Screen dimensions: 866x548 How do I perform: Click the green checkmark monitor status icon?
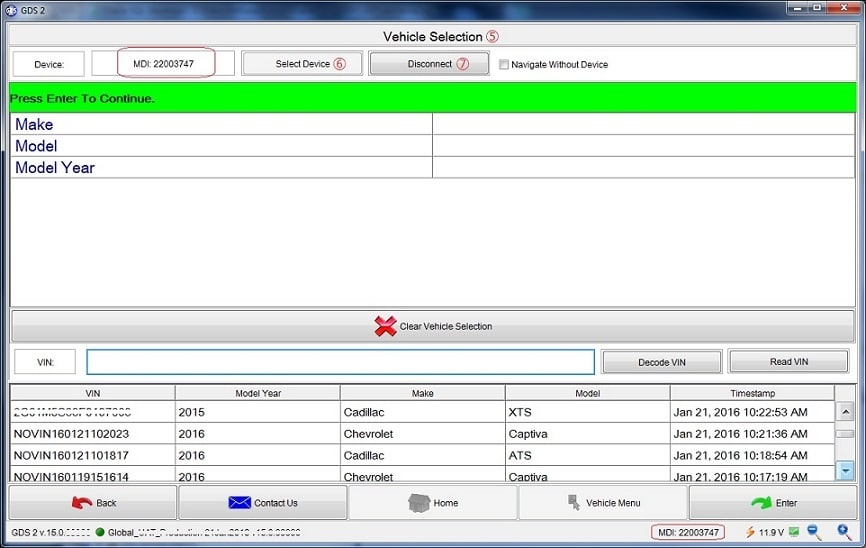[794, 532]
